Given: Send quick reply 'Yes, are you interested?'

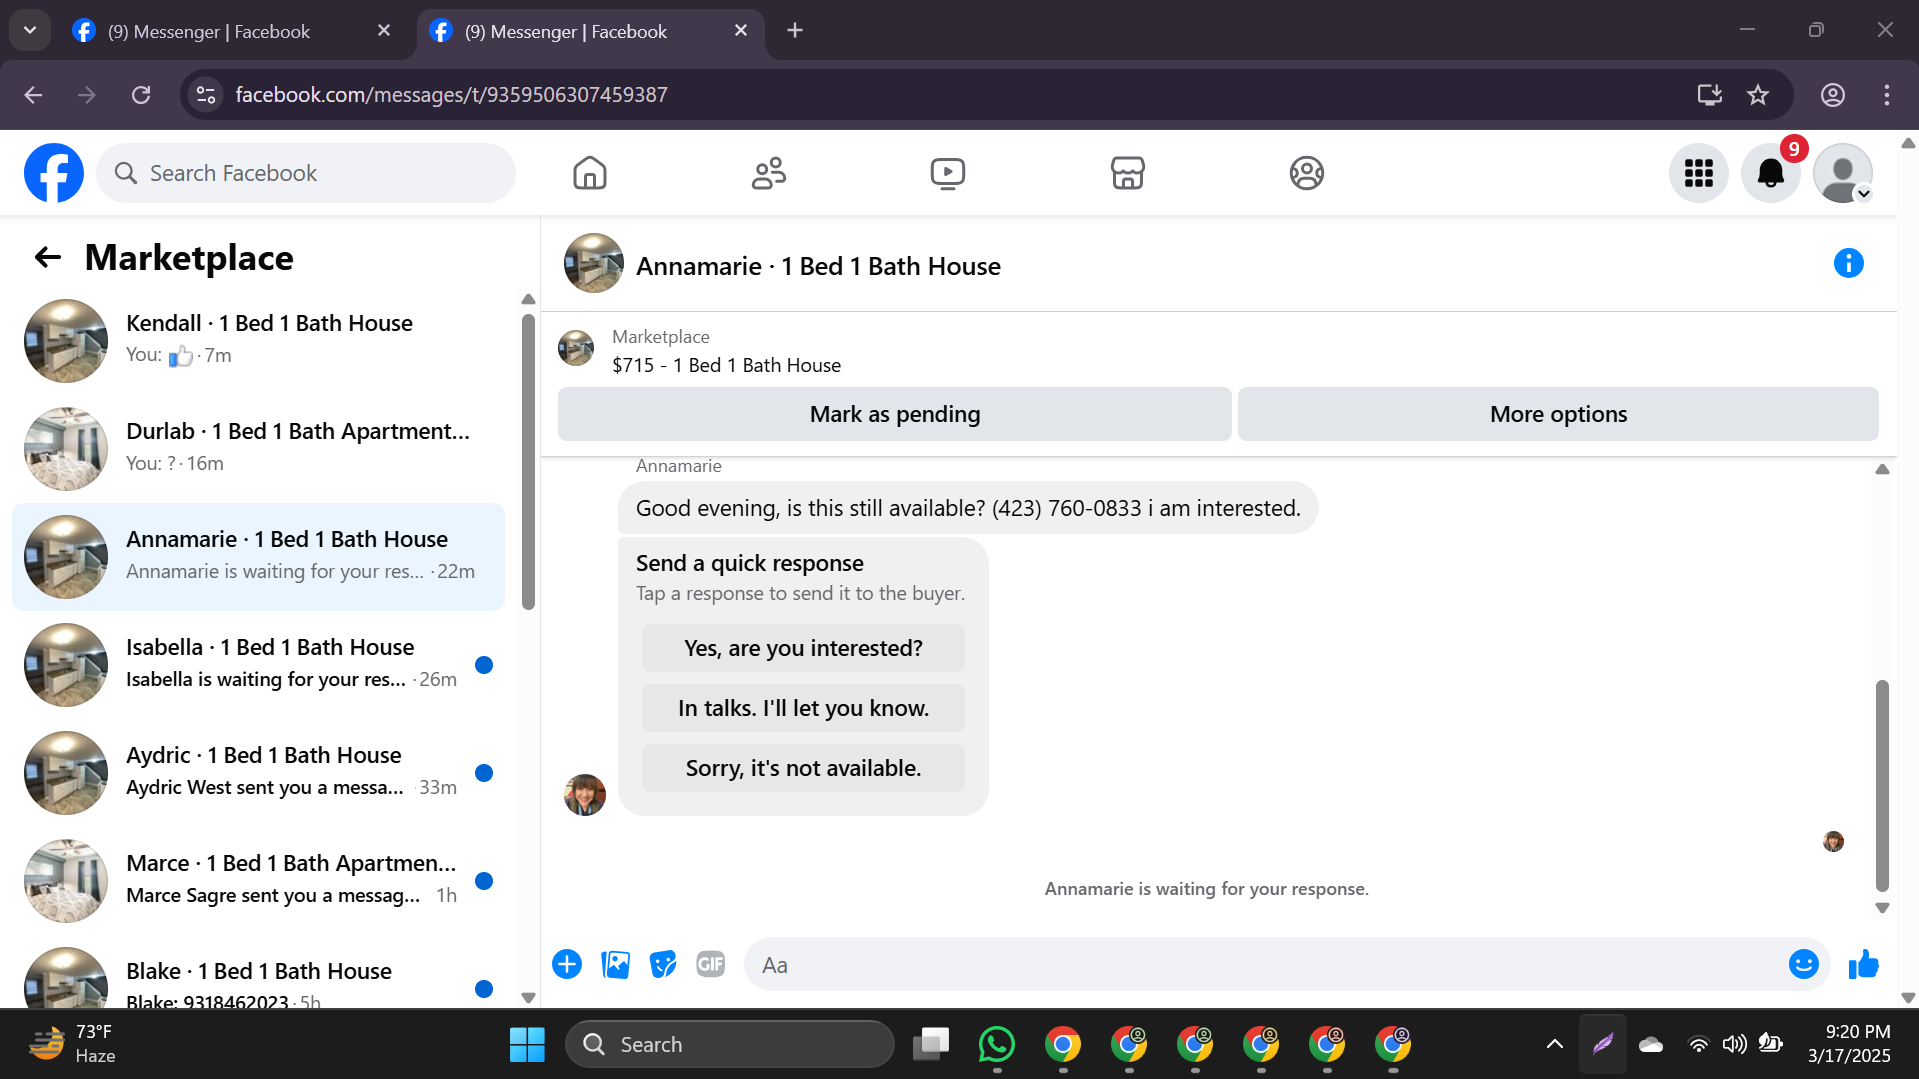Looking at the screenshot, I should point(803,648).
